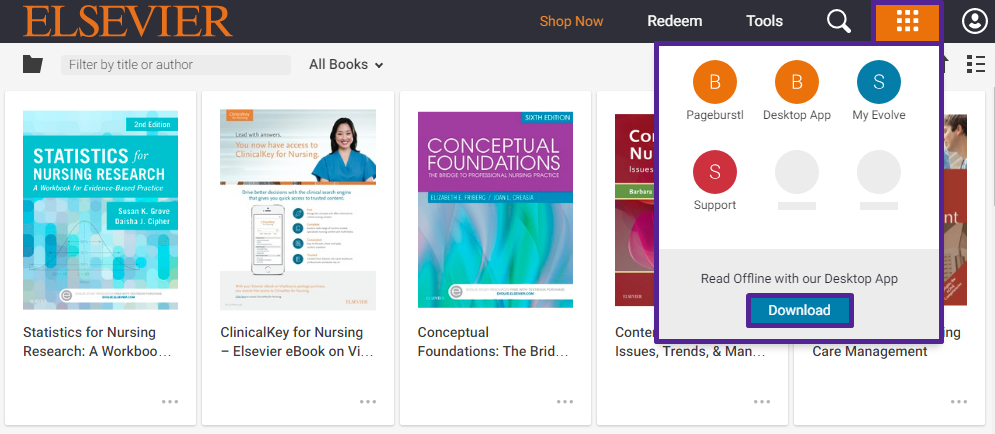Select Shop Now in top navigation
The width and height of the screenshot is (995, 434).
pos(571,21)
